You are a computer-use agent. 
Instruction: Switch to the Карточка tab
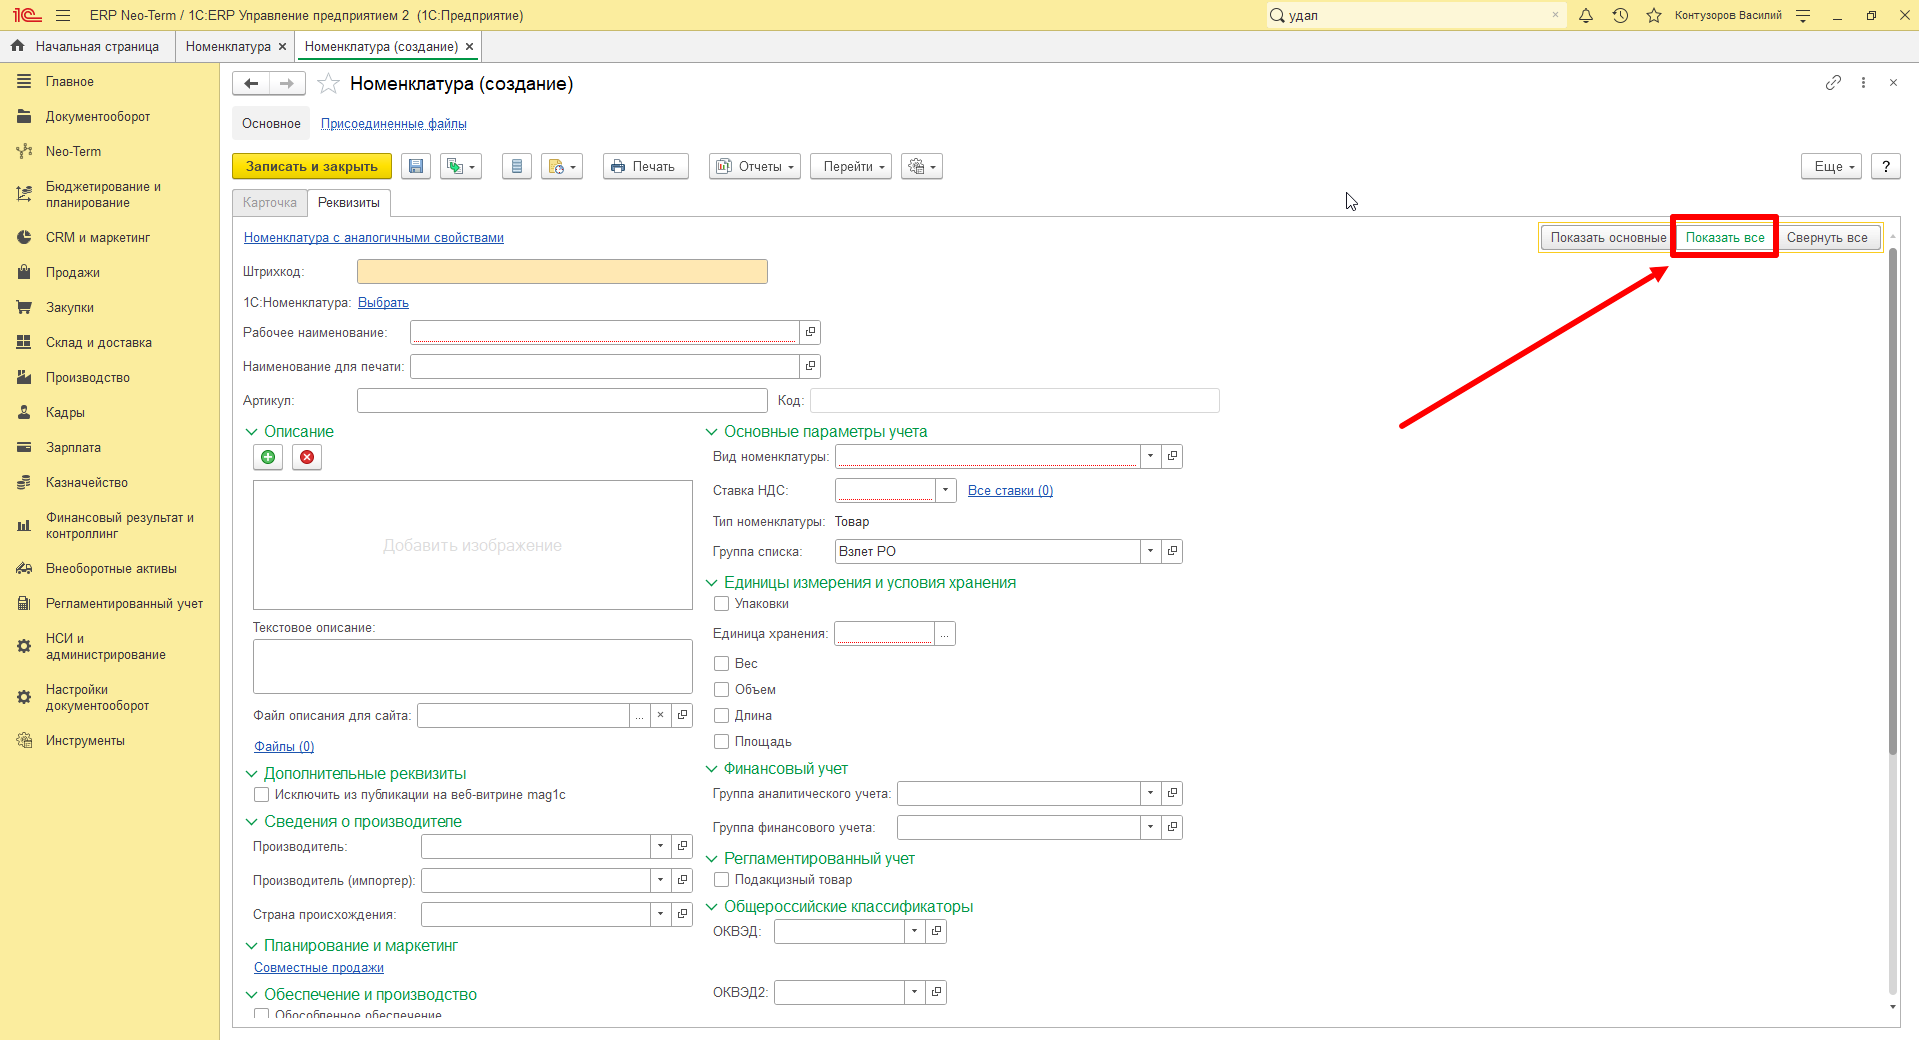(x=270, y=203)
